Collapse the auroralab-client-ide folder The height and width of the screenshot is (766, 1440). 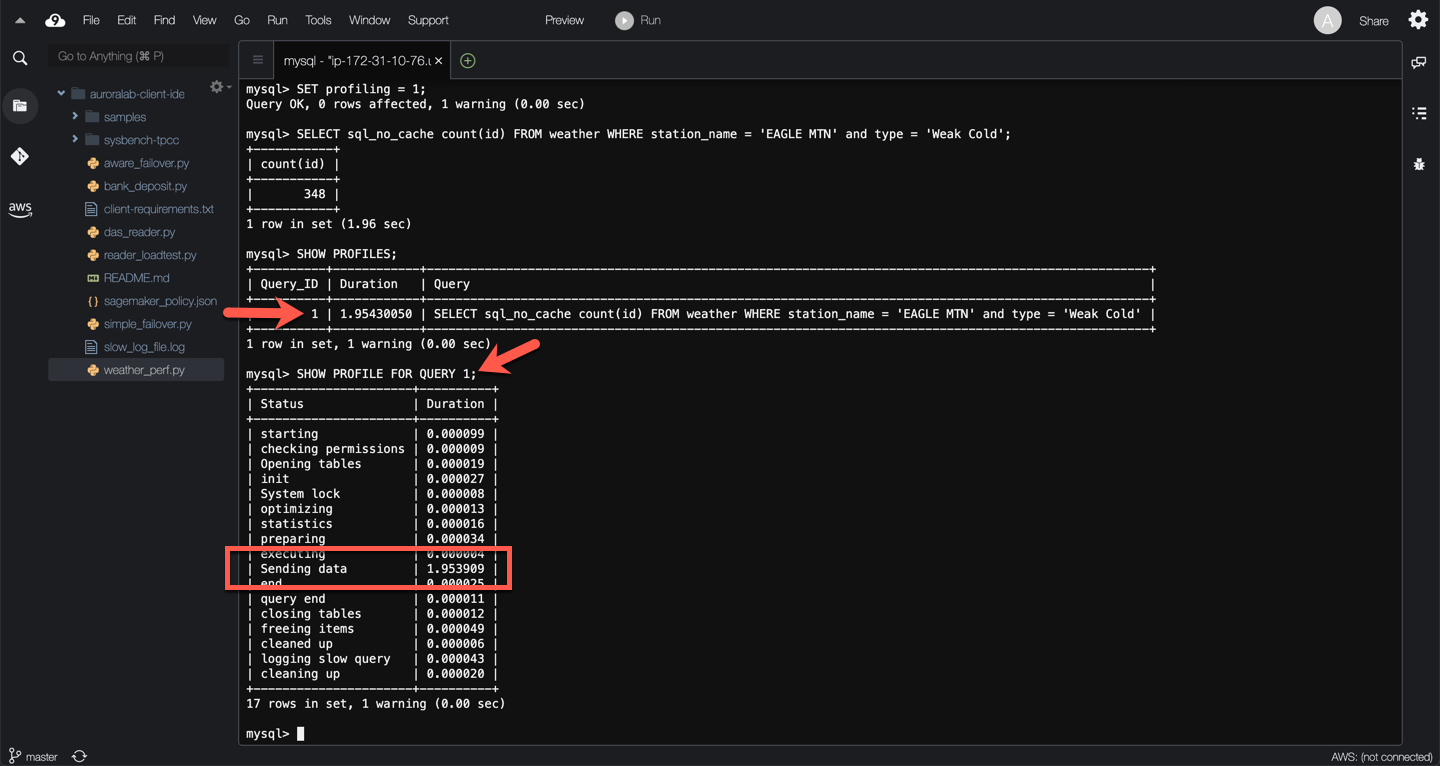[61, 94]
